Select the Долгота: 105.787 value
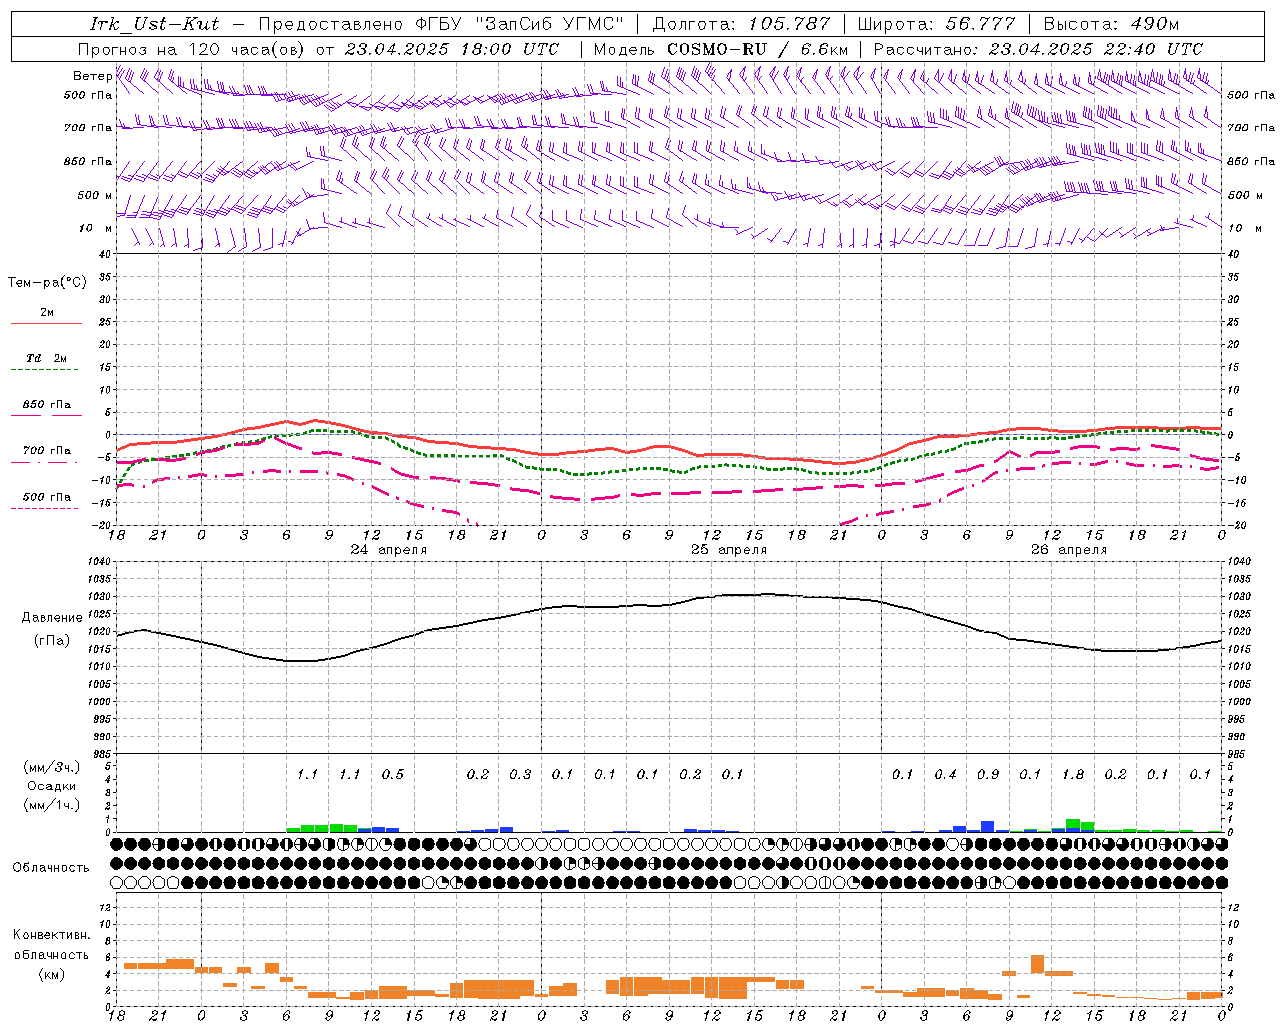 pos(741,24)
